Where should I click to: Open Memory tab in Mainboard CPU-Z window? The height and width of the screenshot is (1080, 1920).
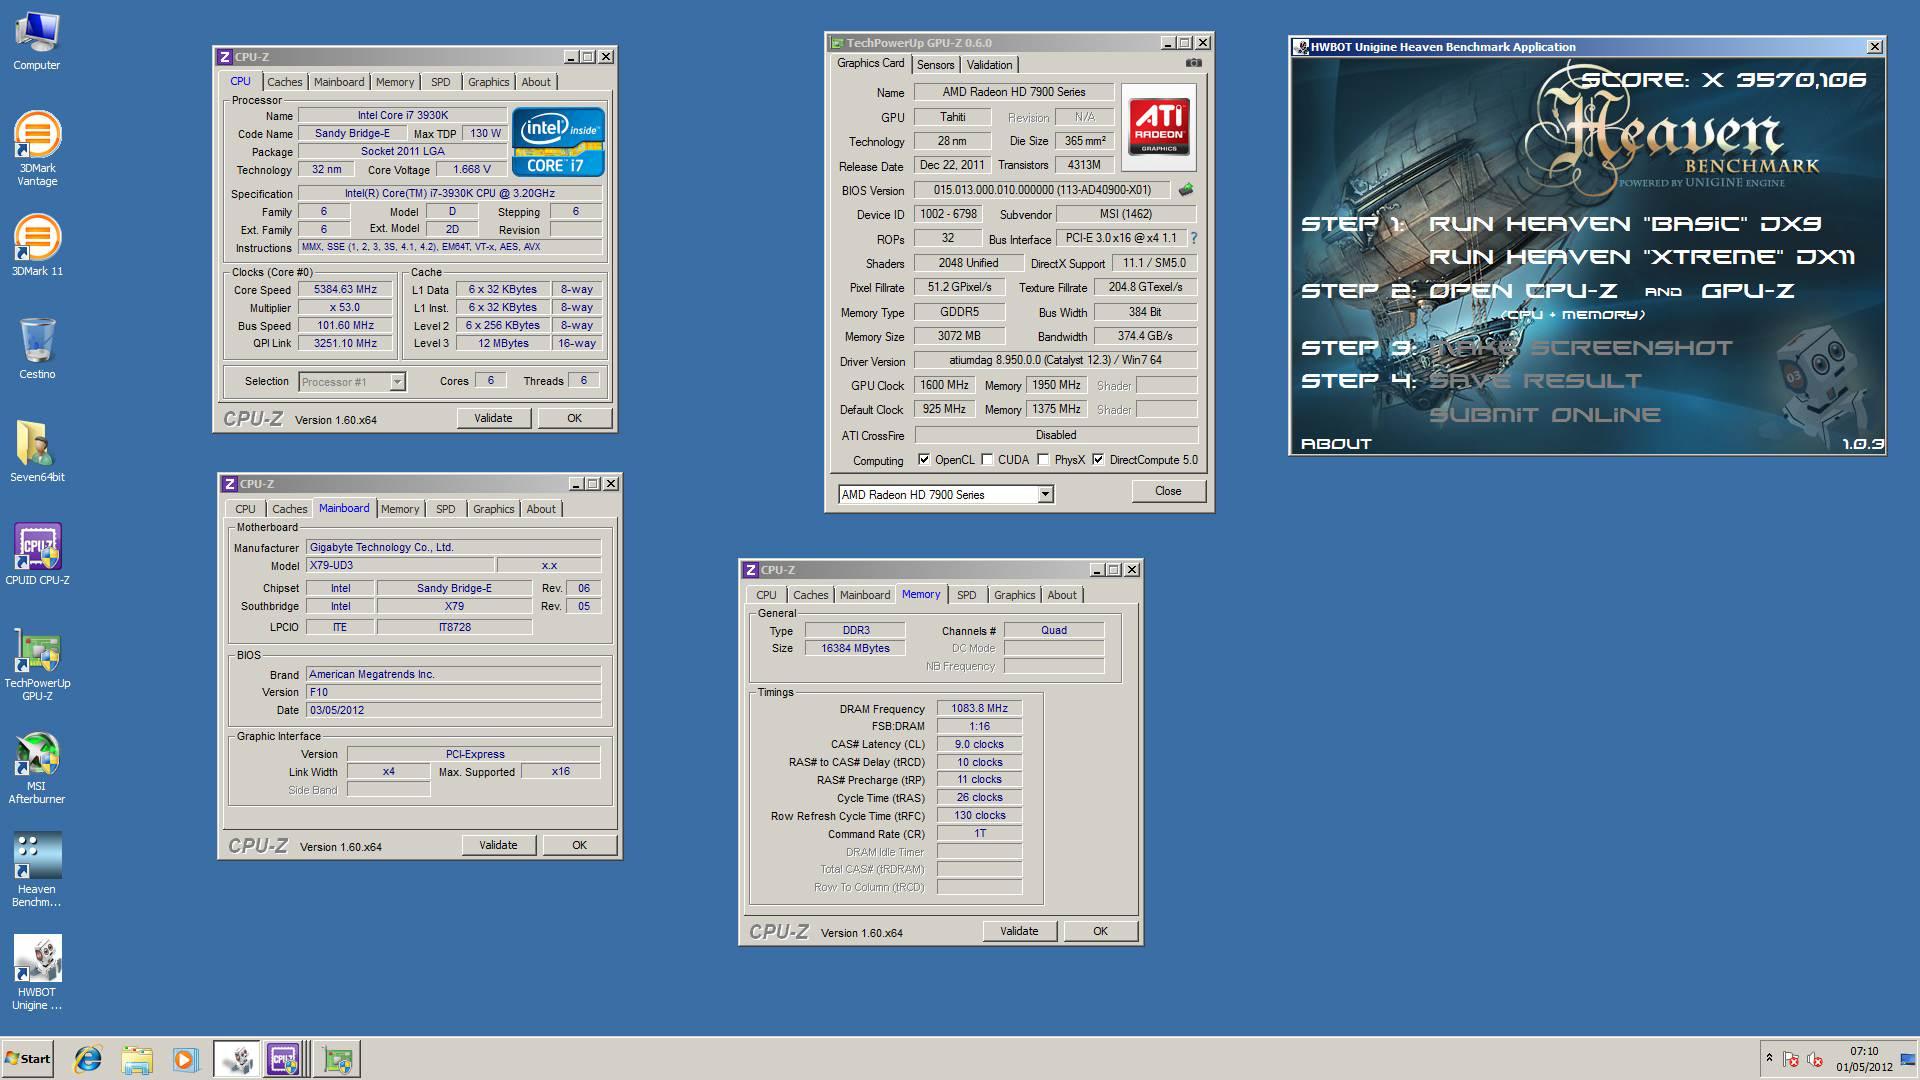pyautogui.click(x=400, y=509)
